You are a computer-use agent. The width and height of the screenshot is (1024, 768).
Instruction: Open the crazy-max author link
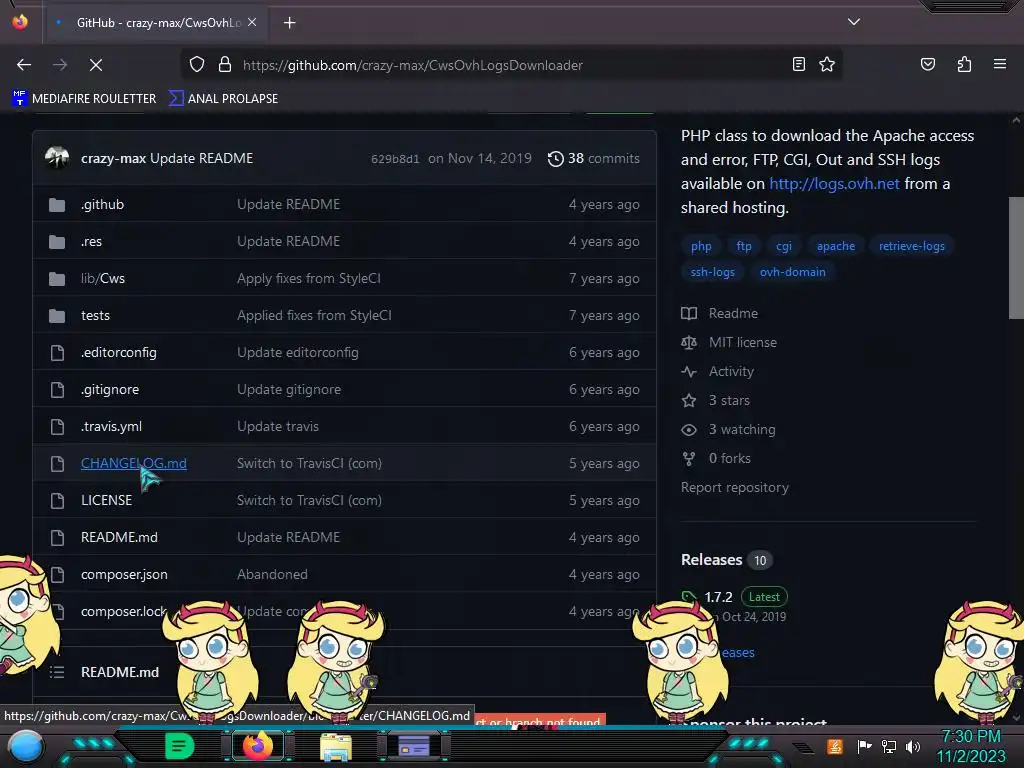click(x=113, y=159)
